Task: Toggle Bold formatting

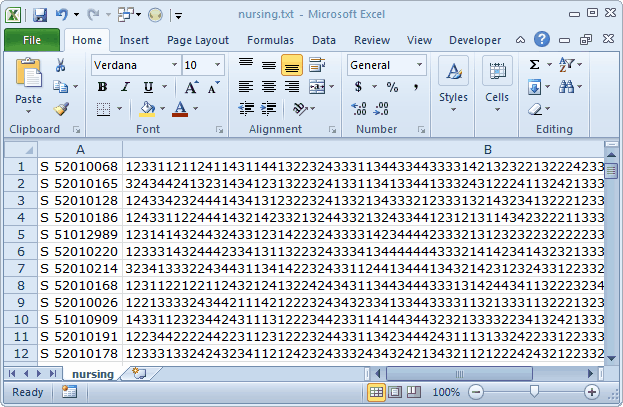Action: 102,87
